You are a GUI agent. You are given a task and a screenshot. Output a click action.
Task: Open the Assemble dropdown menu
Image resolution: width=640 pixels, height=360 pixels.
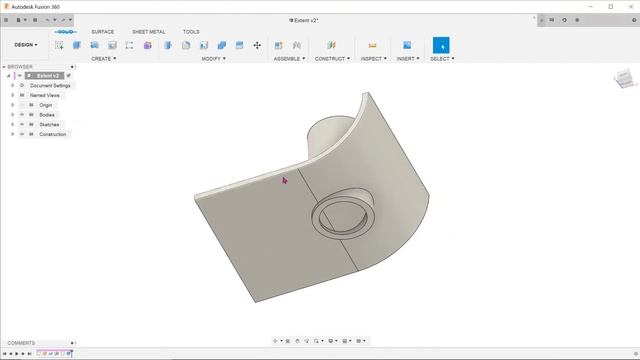coord(289,59)
